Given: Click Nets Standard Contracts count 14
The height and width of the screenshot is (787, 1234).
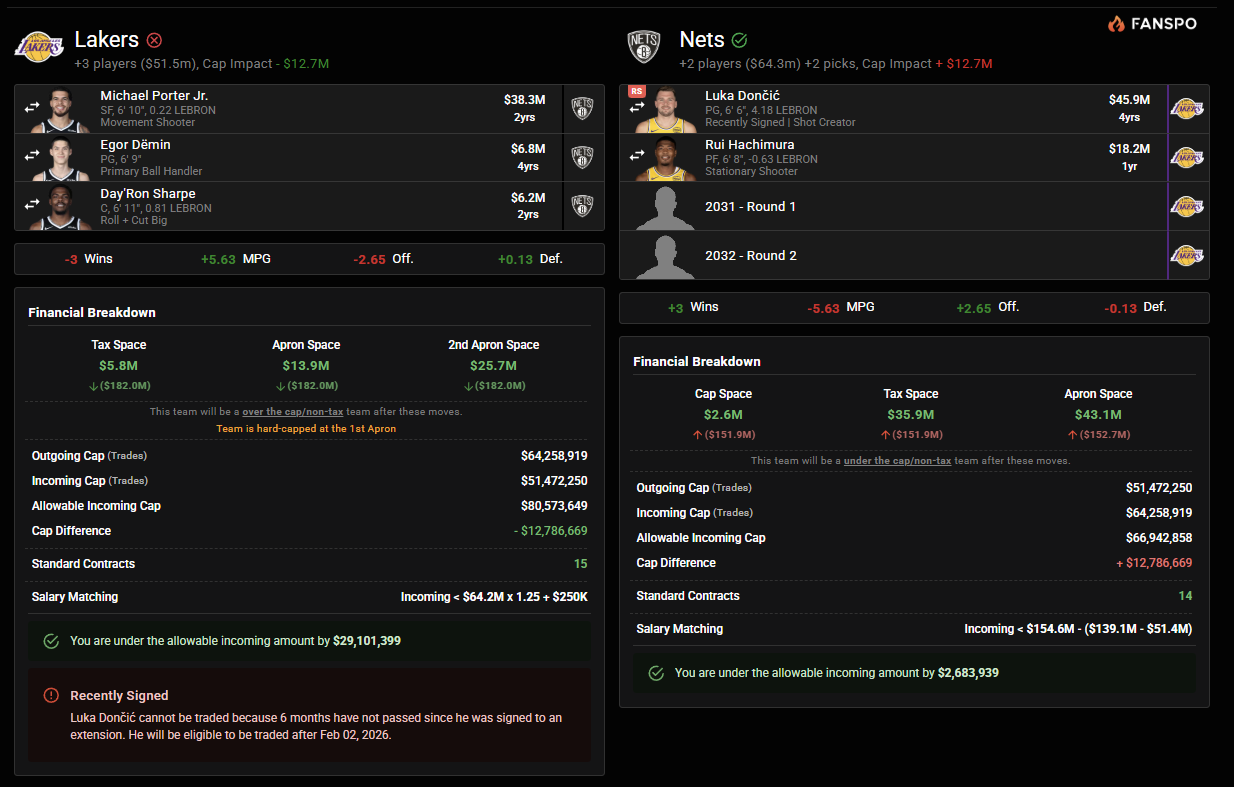Looking at the screenshot, I should coord(1185,596).
